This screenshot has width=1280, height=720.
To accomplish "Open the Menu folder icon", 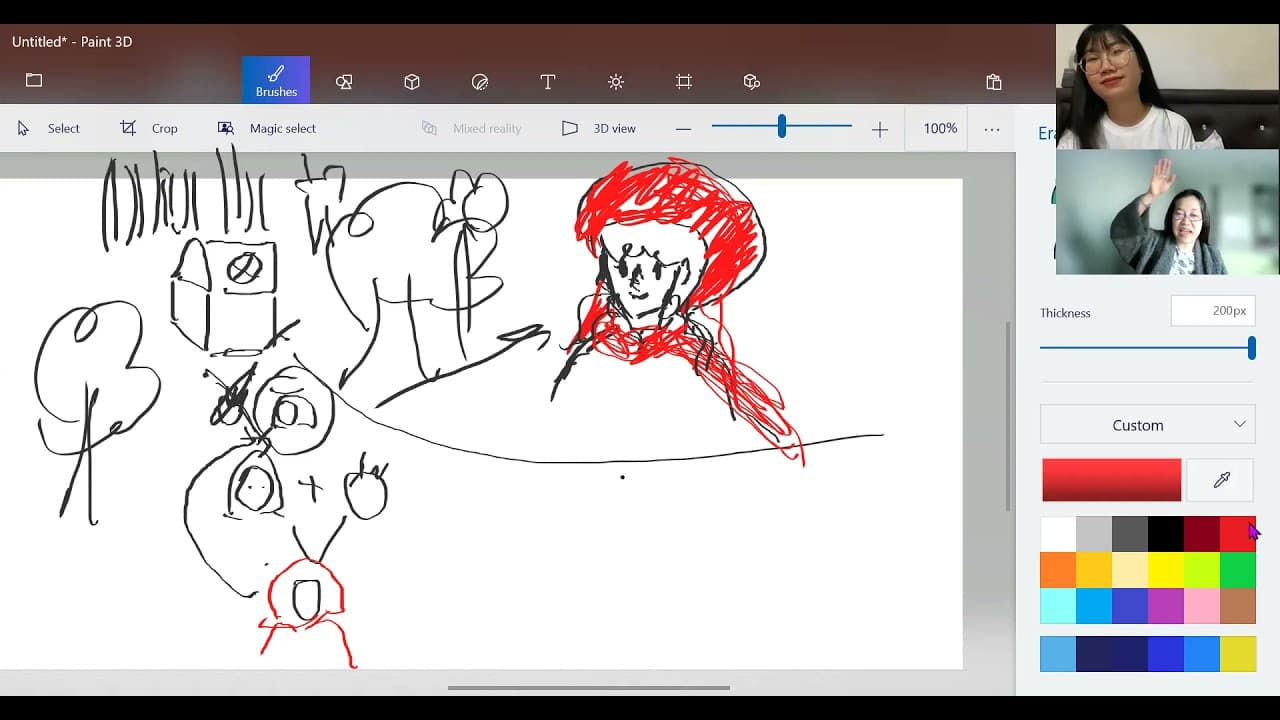I will coord(34,80).
